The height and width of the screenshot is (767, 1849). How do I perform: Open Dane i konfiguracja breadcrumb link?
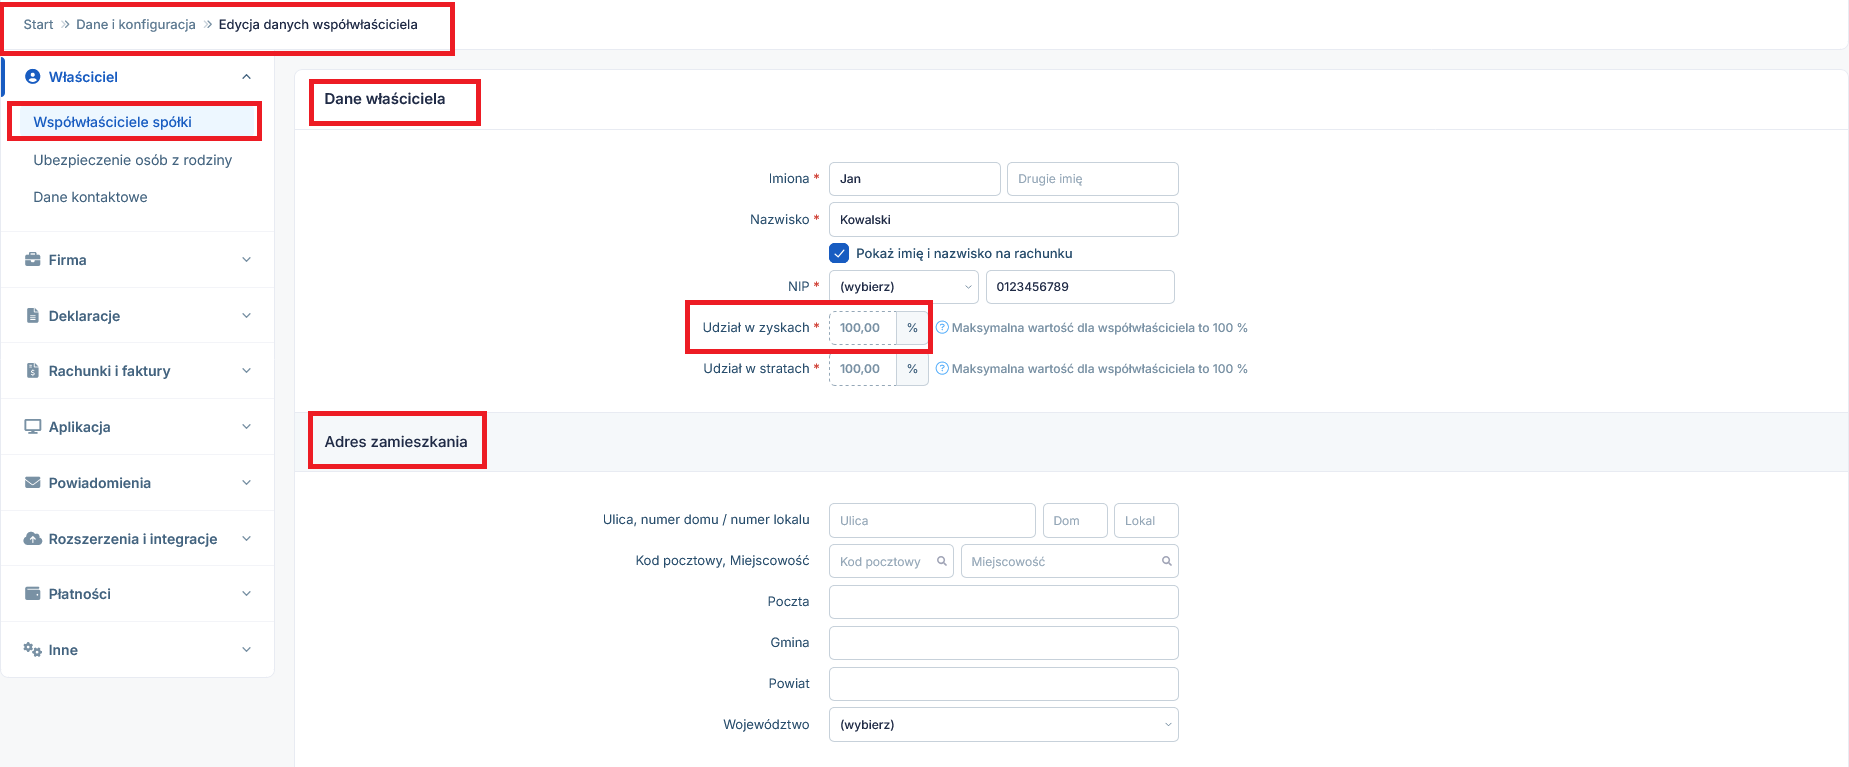pyautogui.click(x=136, y=25)
